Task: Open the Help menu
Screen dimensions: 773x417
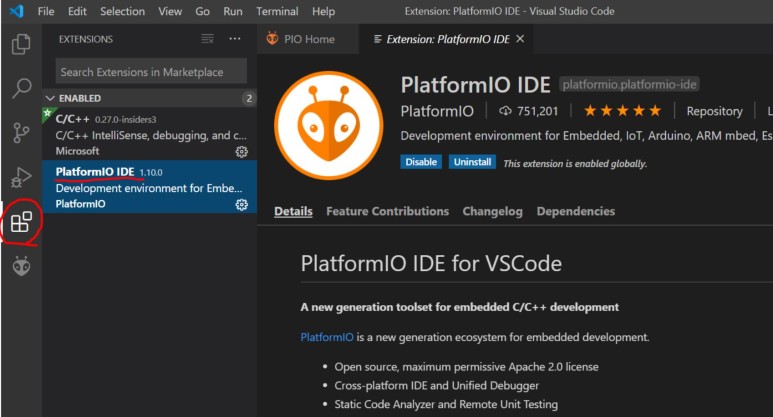Action: (323, 11)
